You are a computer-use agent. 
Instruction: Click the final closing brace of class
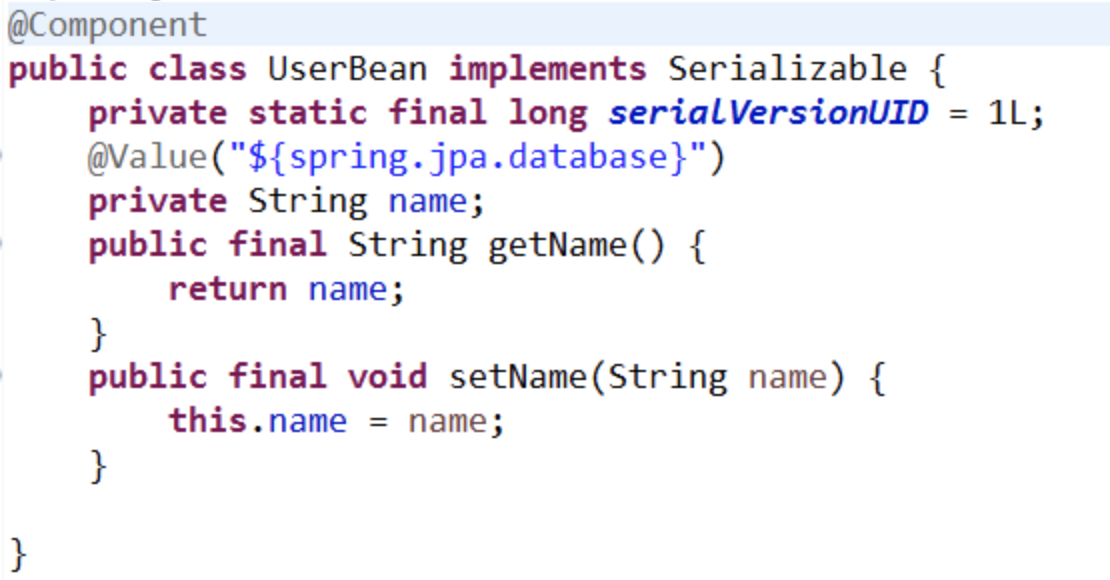coord(18,554)
